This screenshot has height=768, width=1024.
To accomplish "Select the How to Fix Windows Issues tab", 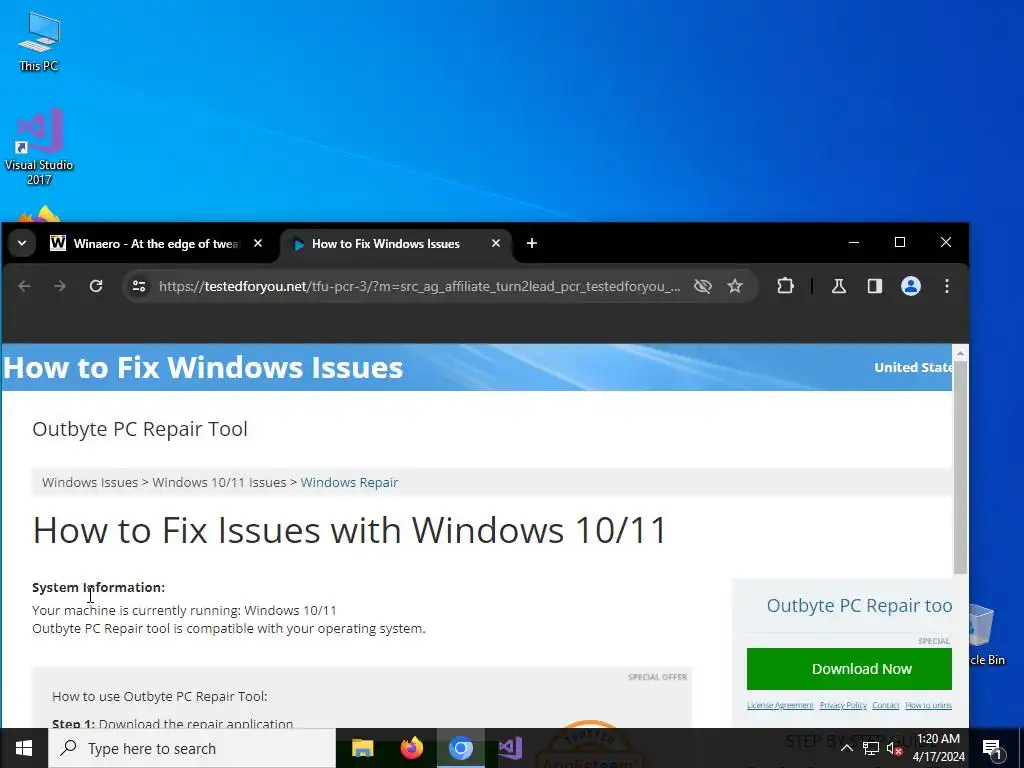I will coord(385,244).
